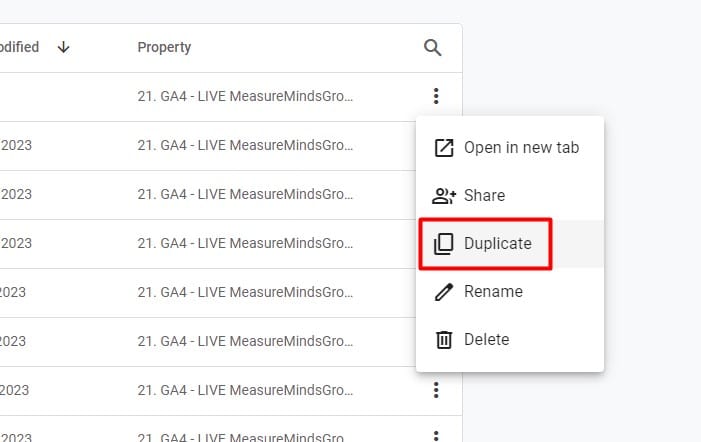
Task: Open the table search magnifier icon
Action: (432, 47)
